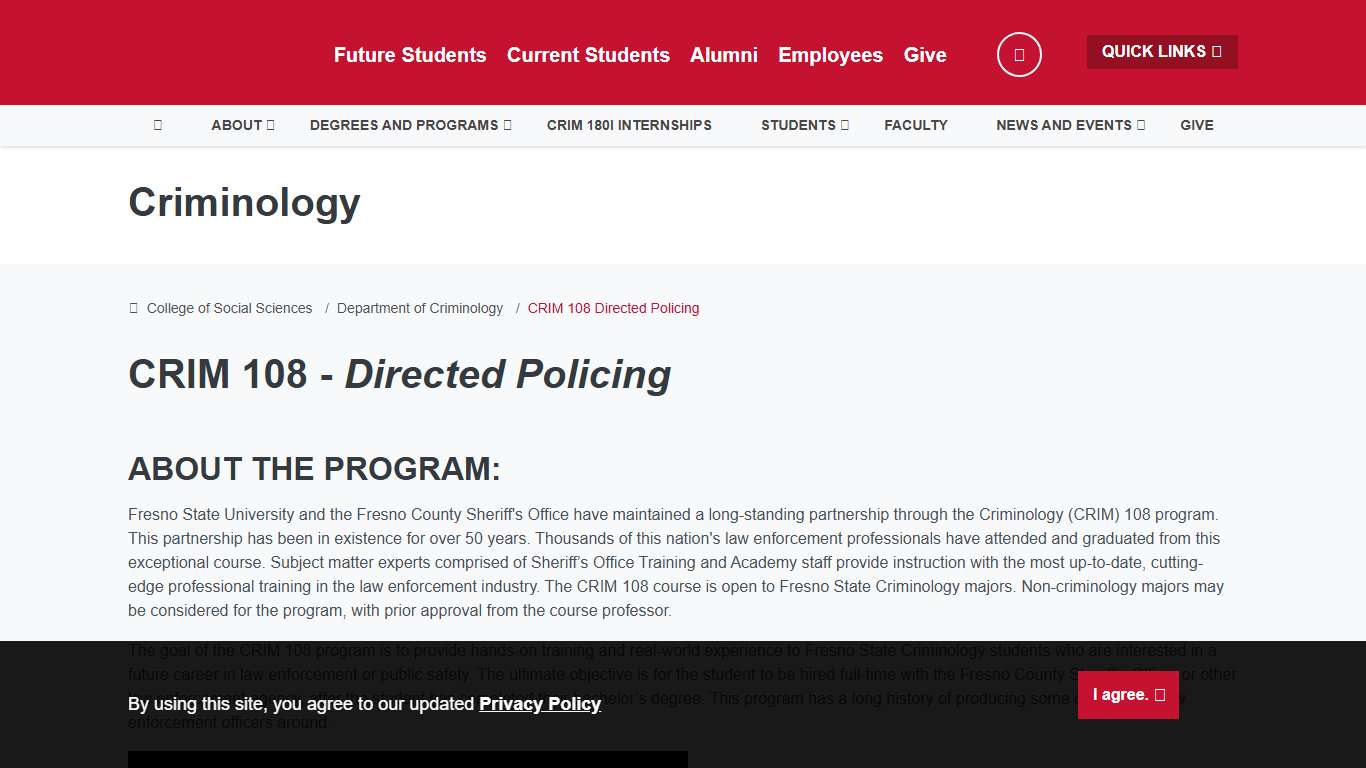This screenshot has width=1366, height=768.
Task: Open the Alumni page link
Action: [724, 55]
